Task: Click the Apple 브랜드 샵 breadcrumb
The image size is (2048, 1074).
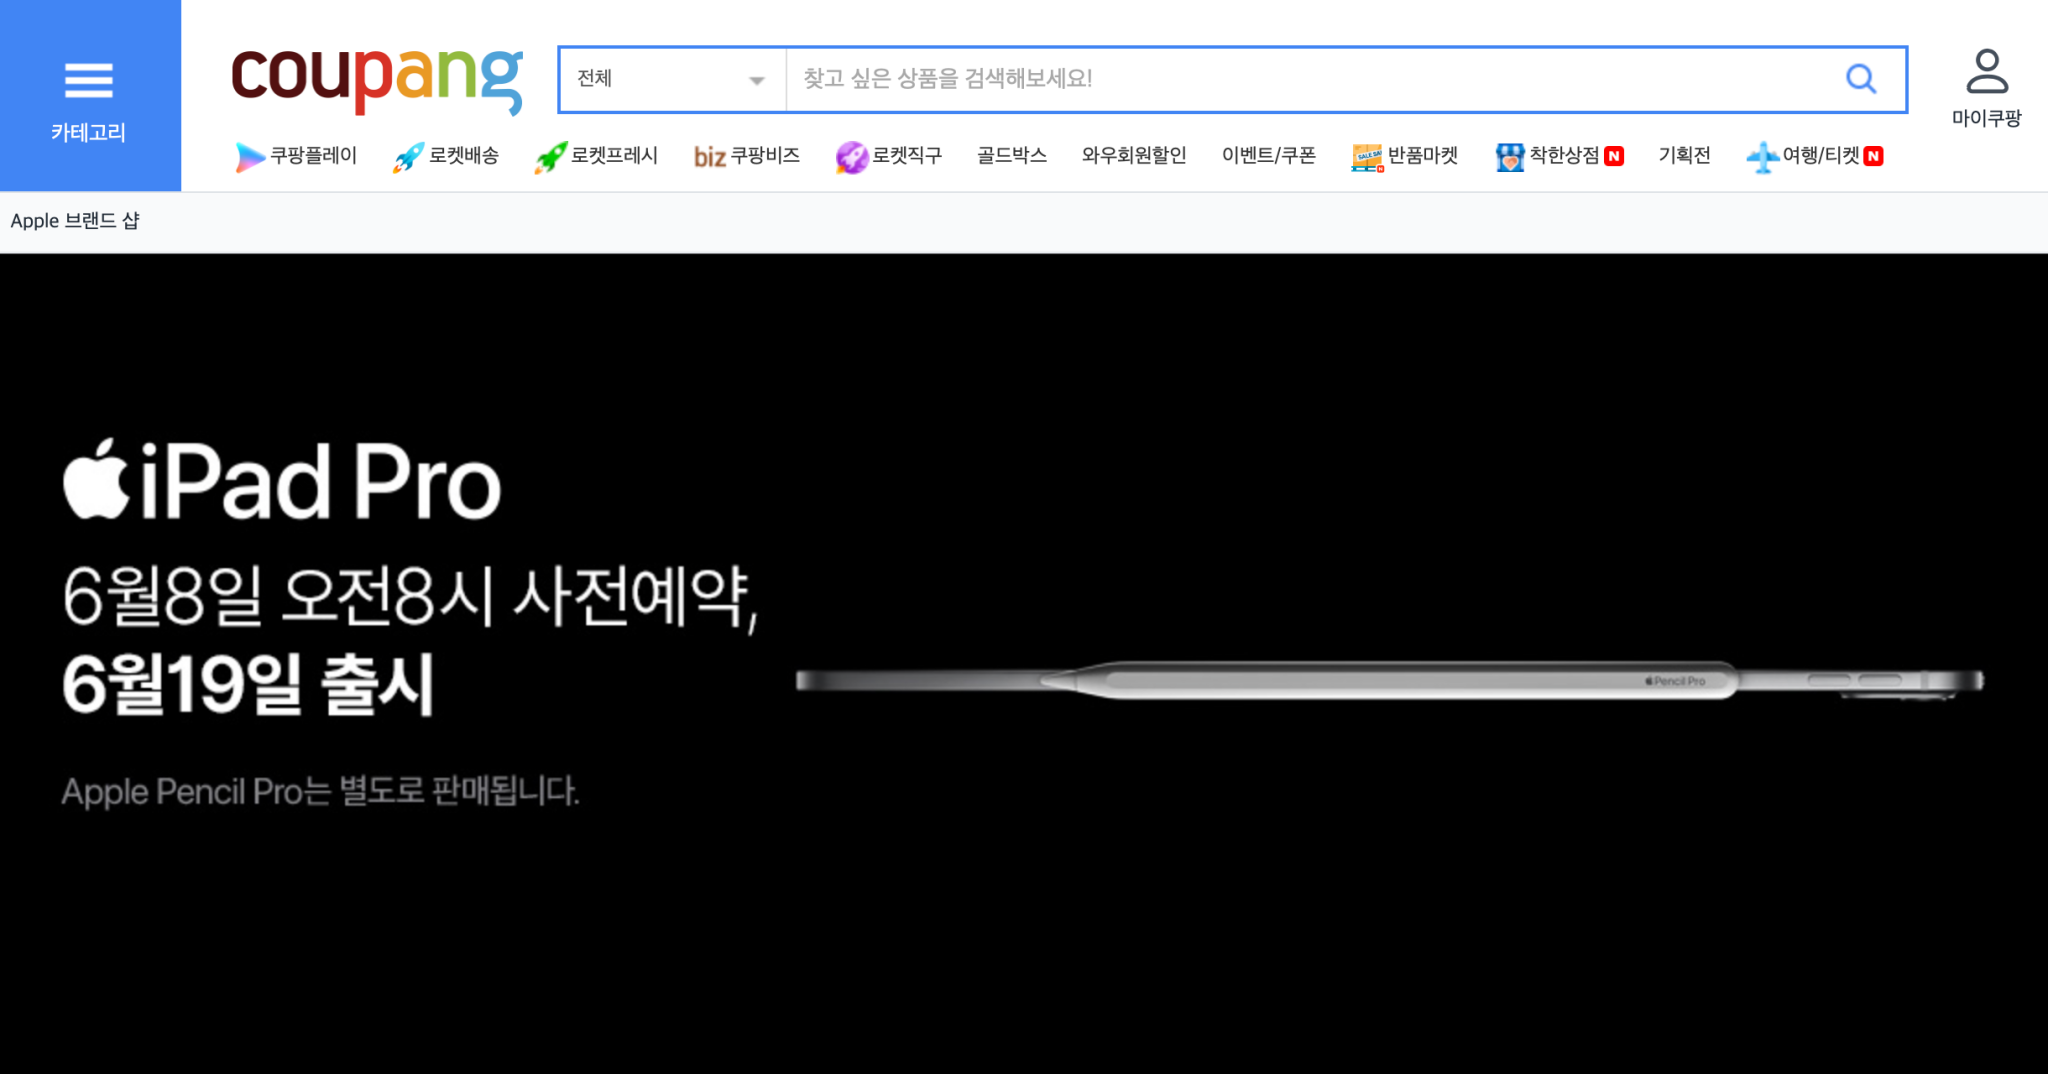Action: (x=75, y=221)
